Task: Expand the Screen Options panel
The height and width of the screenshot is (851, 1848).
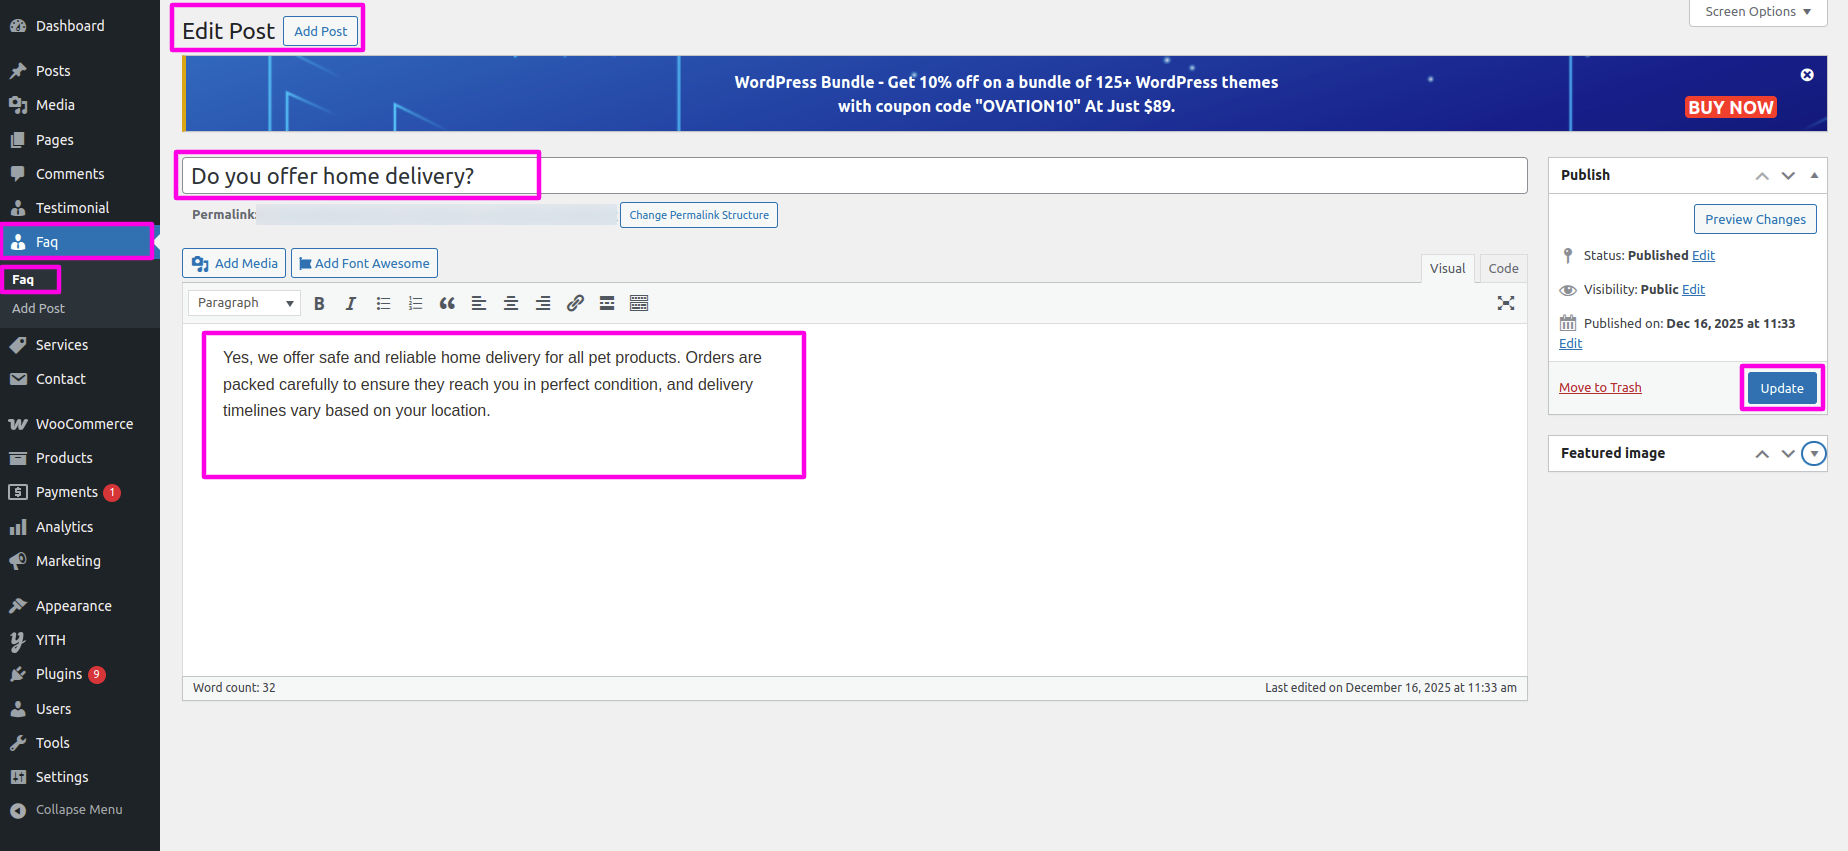Action: 1757,12
